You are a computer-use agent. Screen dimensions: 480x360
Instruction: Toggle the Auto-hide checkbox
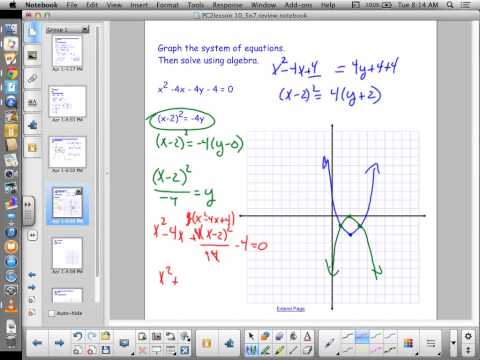[x=52, y=313]
